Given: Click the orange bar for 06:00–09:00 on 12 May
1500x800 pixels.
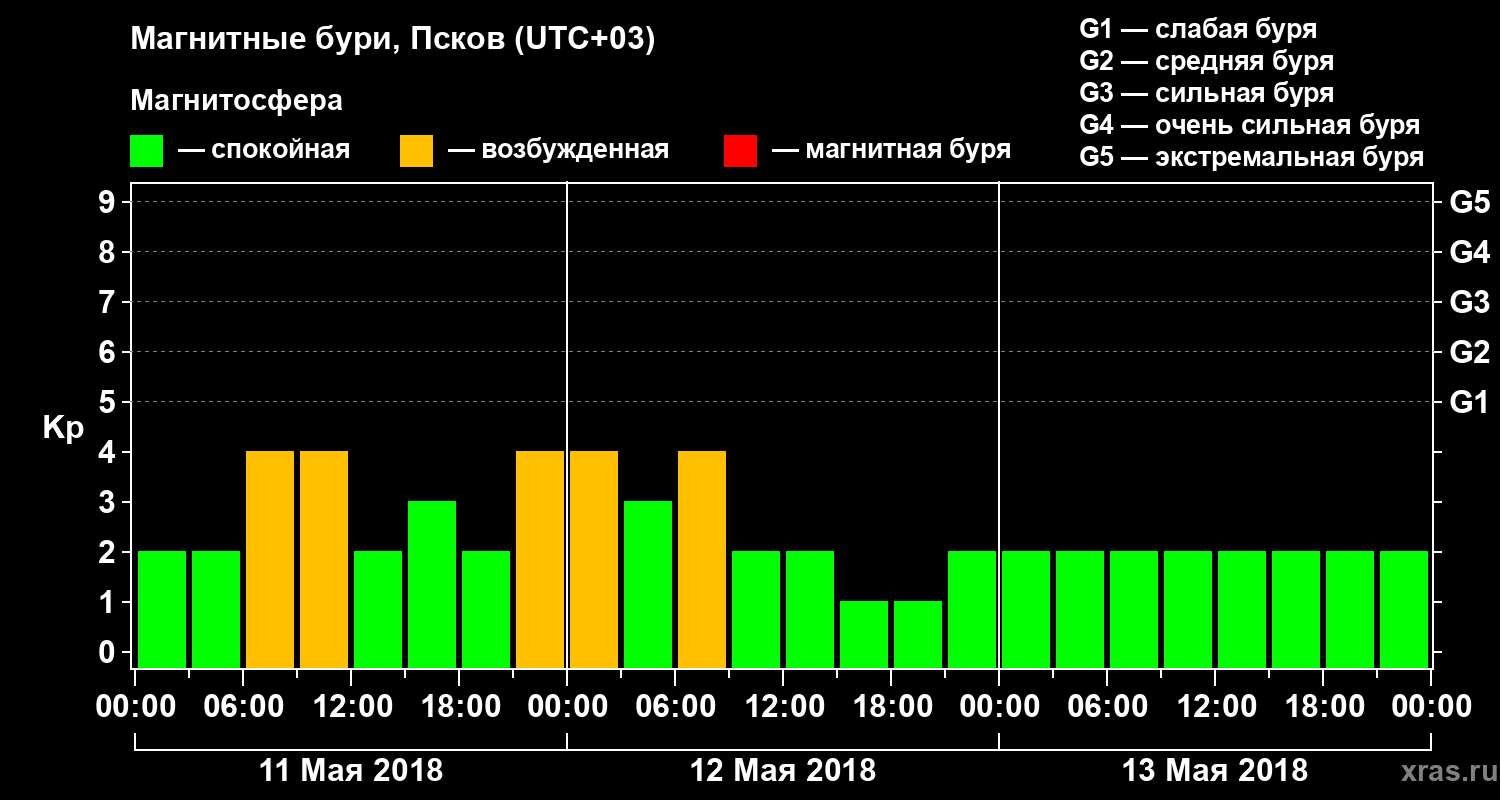Looking at the screenshot, I should coord(702,559).
